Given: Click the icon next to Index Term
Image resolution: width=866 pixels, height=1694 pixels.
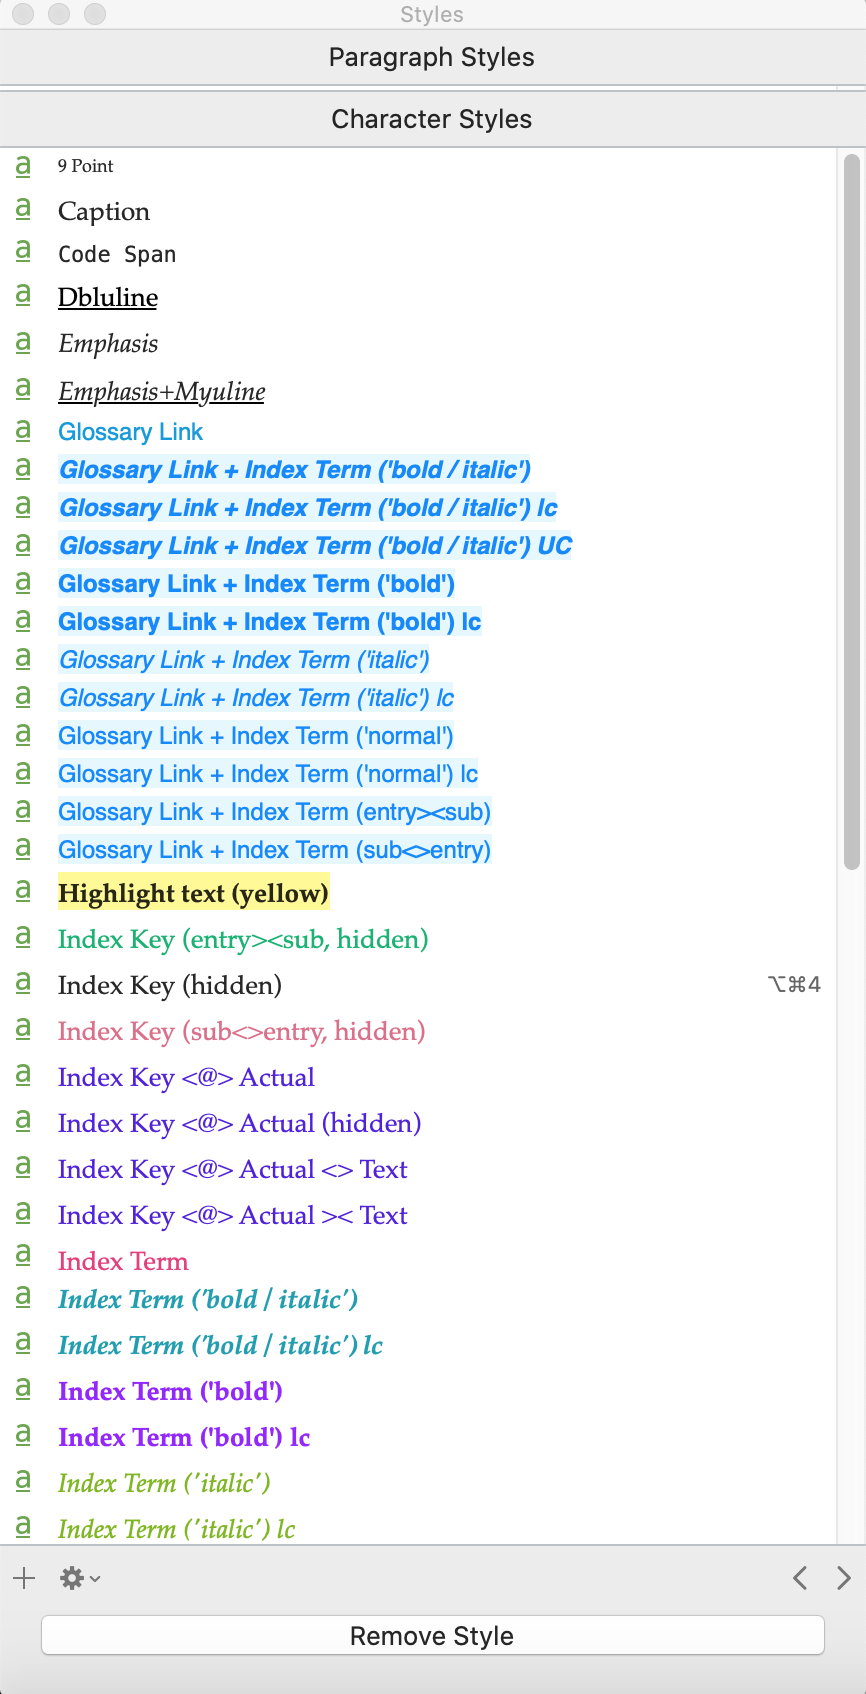Looking at the screenshot, I should pyautogui.click(x=23, y=1259).
